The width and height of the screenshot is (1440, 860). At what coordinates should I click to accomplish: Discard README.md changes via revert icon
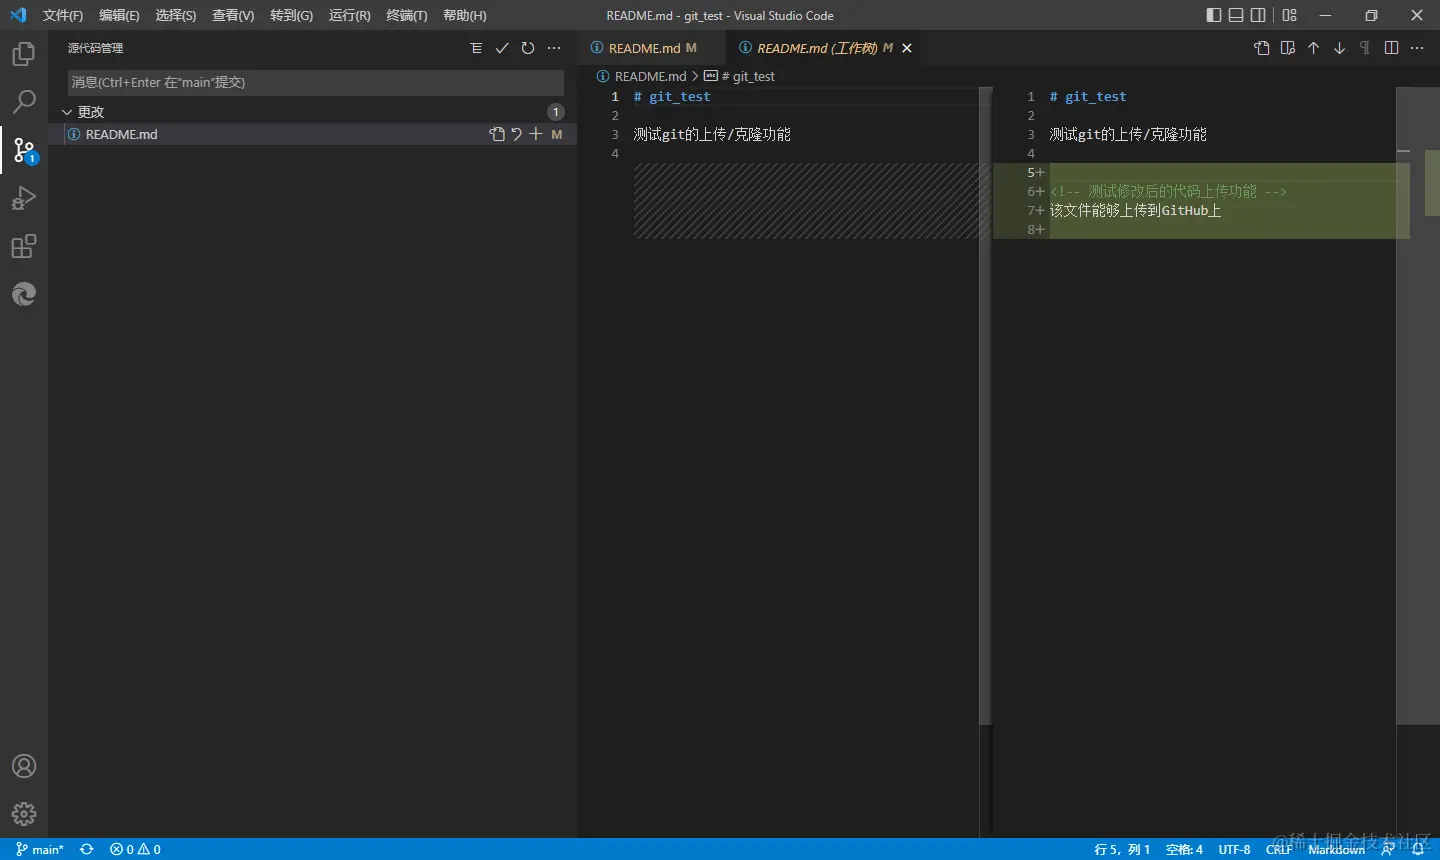click(517, 134)
